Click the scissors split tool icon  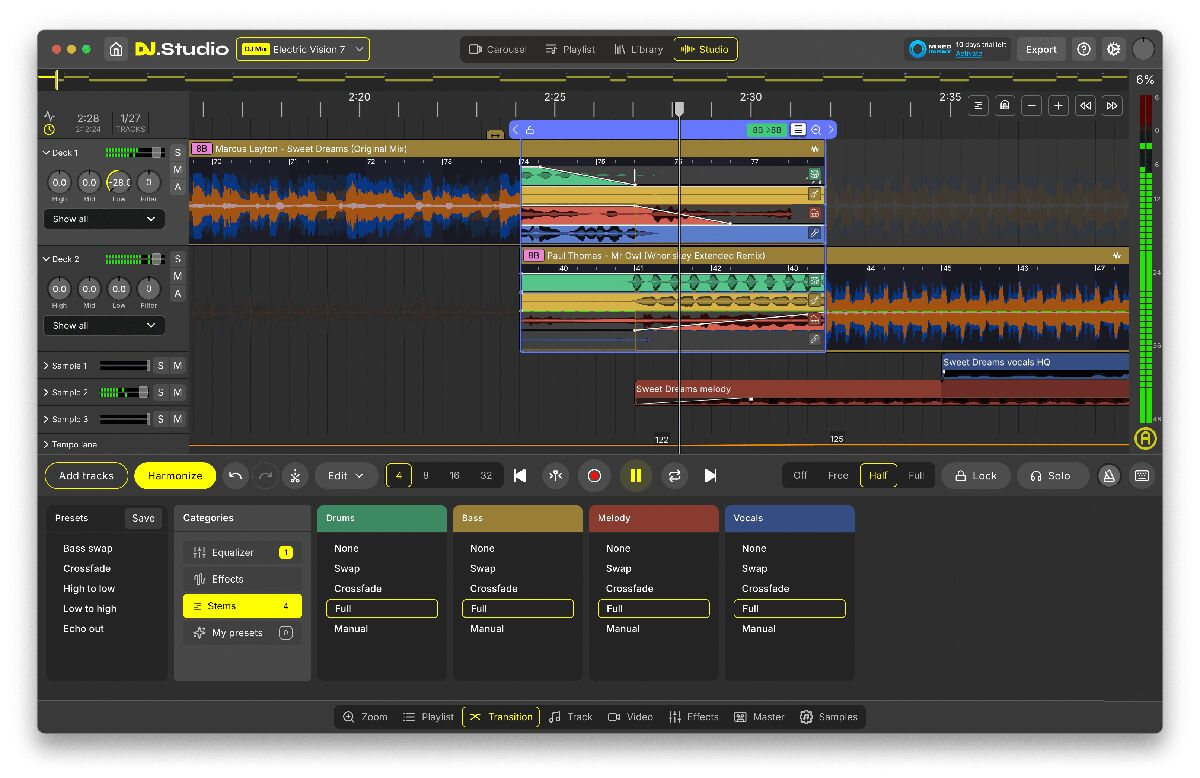click(x=295, y=476)
